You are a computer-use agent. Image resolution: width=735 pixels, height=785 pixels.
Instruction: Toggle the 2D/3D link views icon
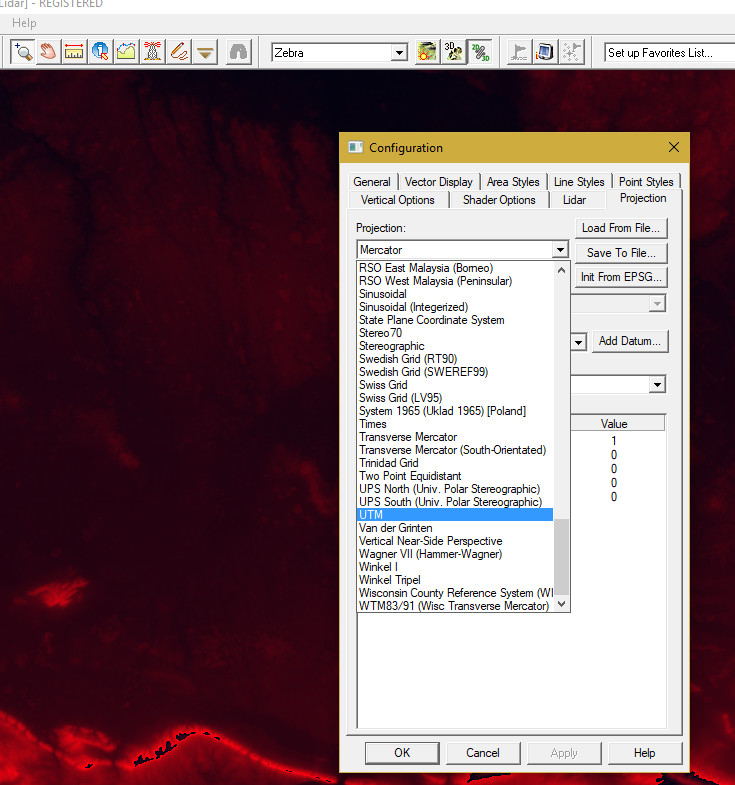click(x=480, y=52)
